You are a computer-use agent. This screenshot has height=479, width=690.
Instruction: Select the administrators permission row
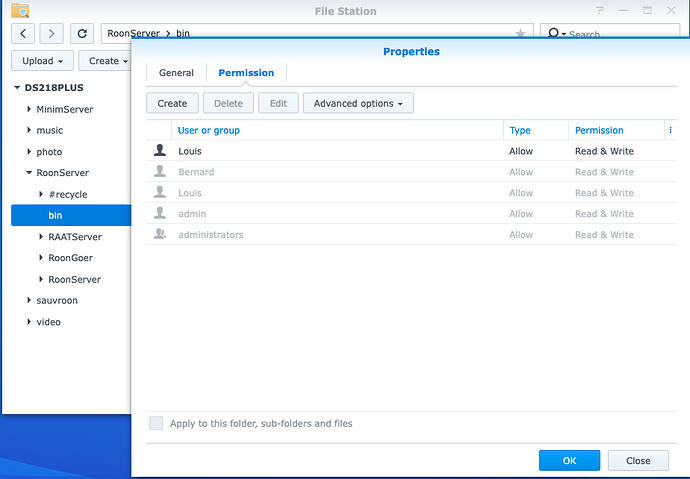pos(411,234)
